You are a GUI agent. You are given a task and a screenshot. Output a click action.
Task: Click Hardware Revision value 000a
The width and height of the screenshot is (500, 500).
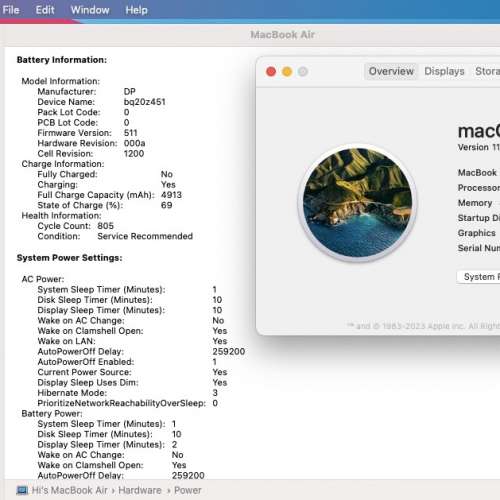click(134, 143)
